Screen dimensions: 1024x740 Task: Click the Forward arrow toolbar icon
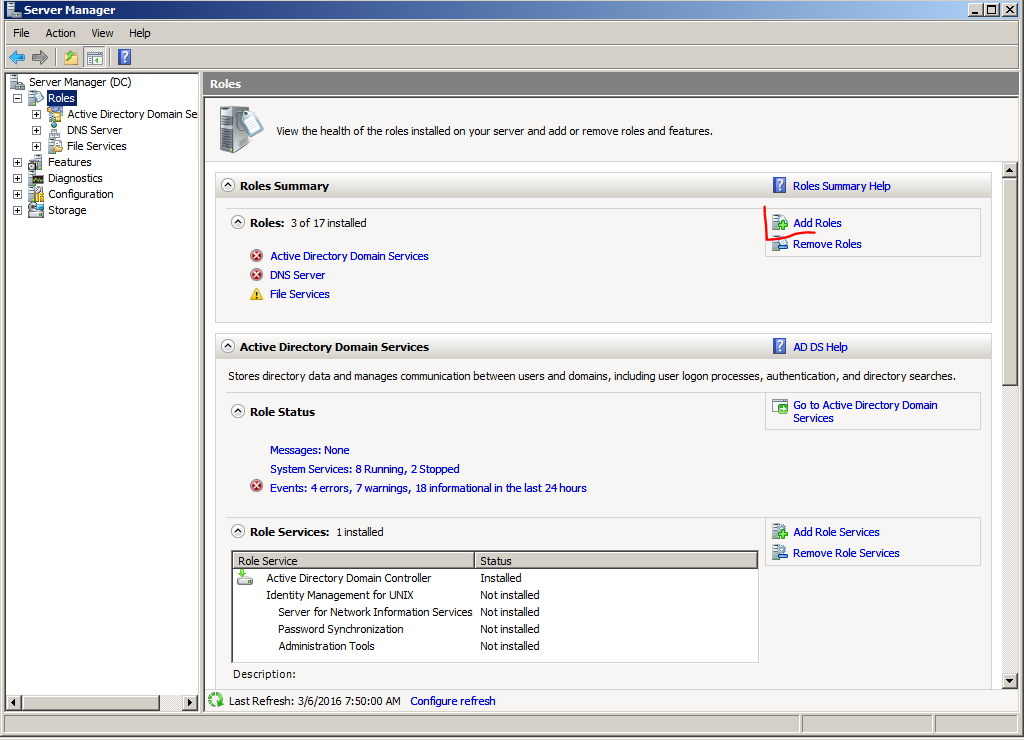(40, 57)
